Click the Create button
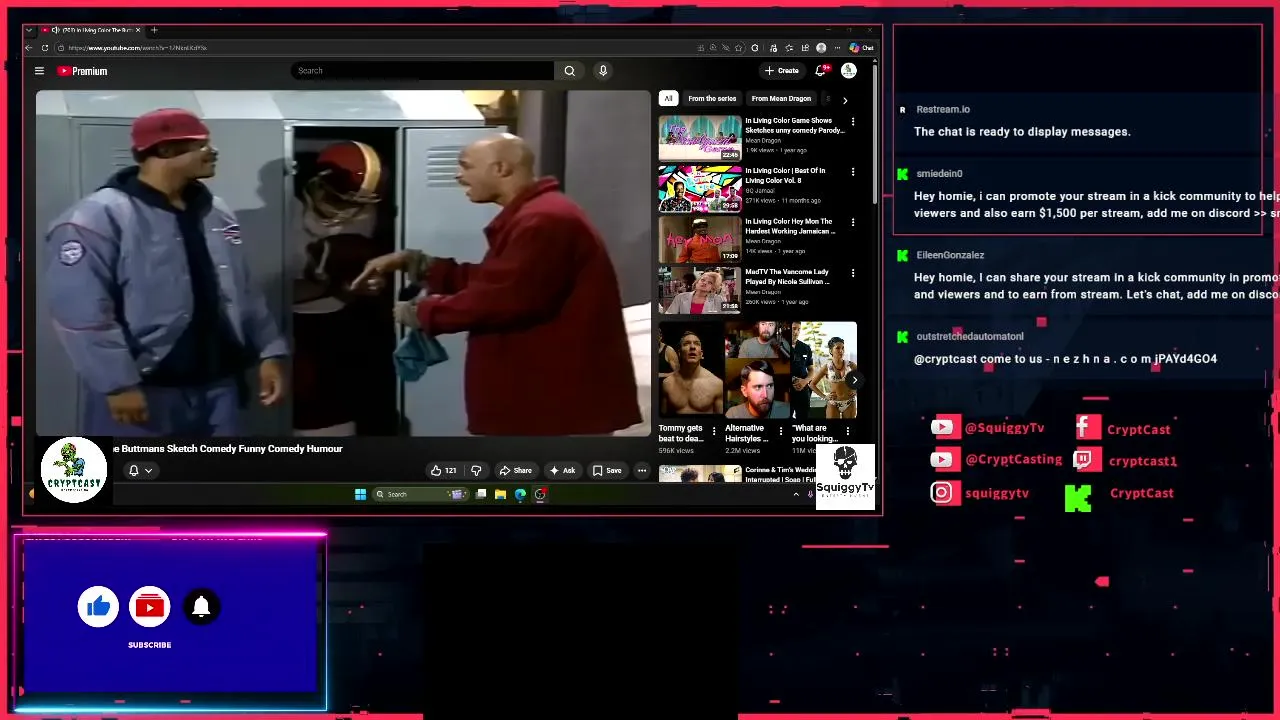The width and height of the screenshot is (1280, 720). coord(782,71)
